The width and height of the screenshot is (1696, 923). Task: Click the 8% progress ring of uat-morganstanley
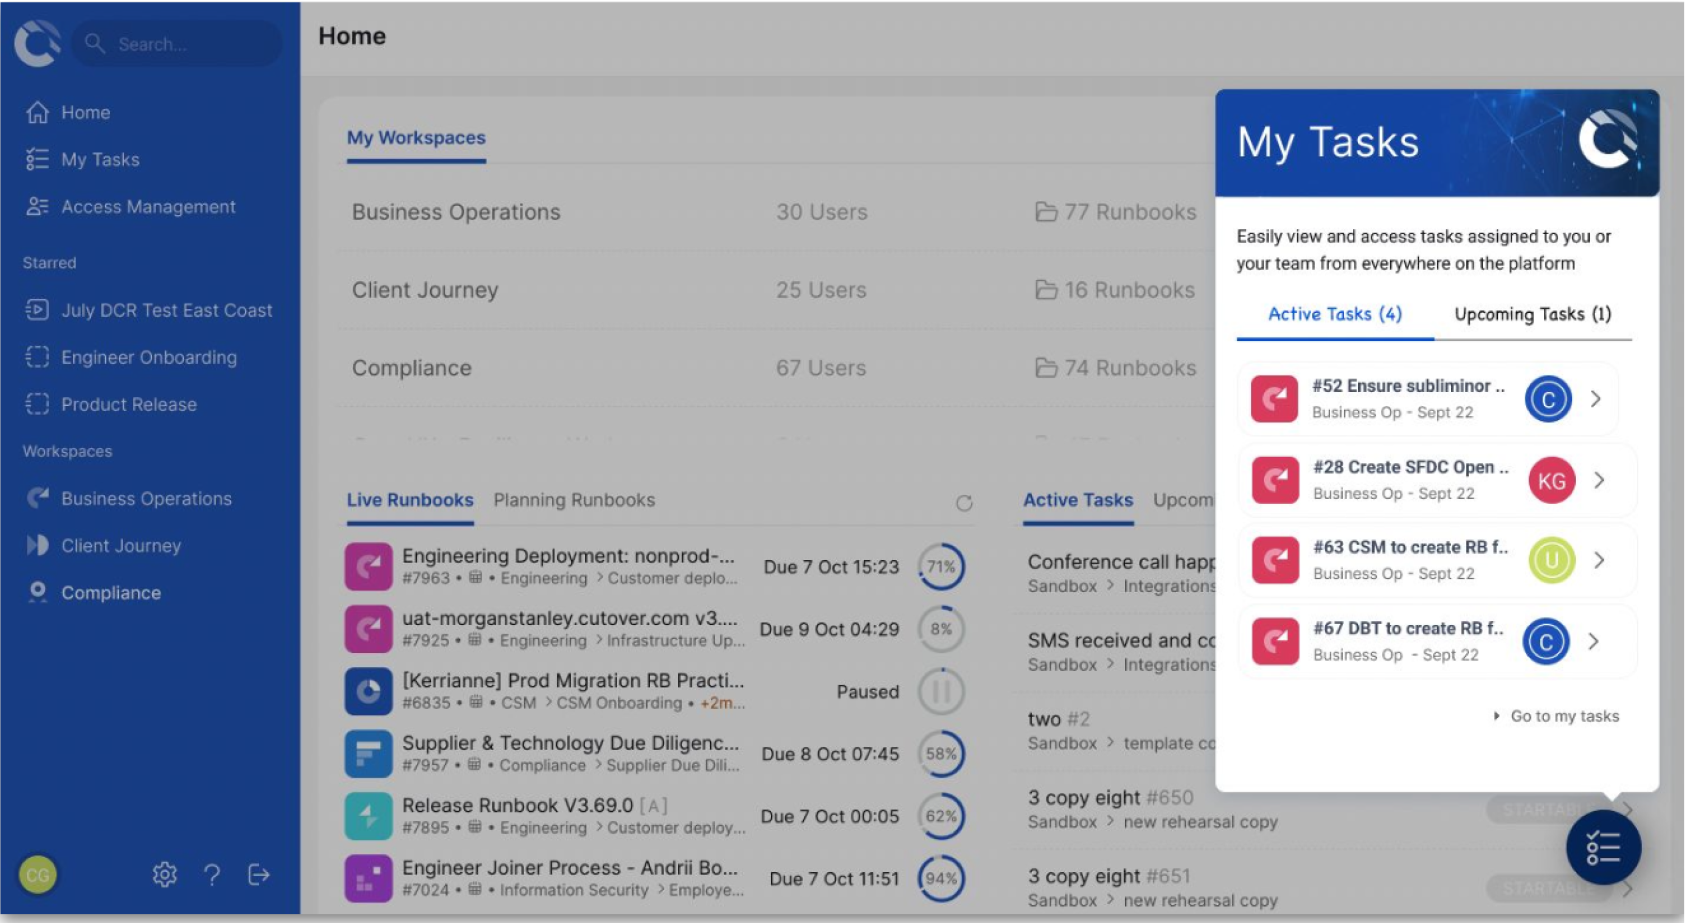tap(941, 629)
